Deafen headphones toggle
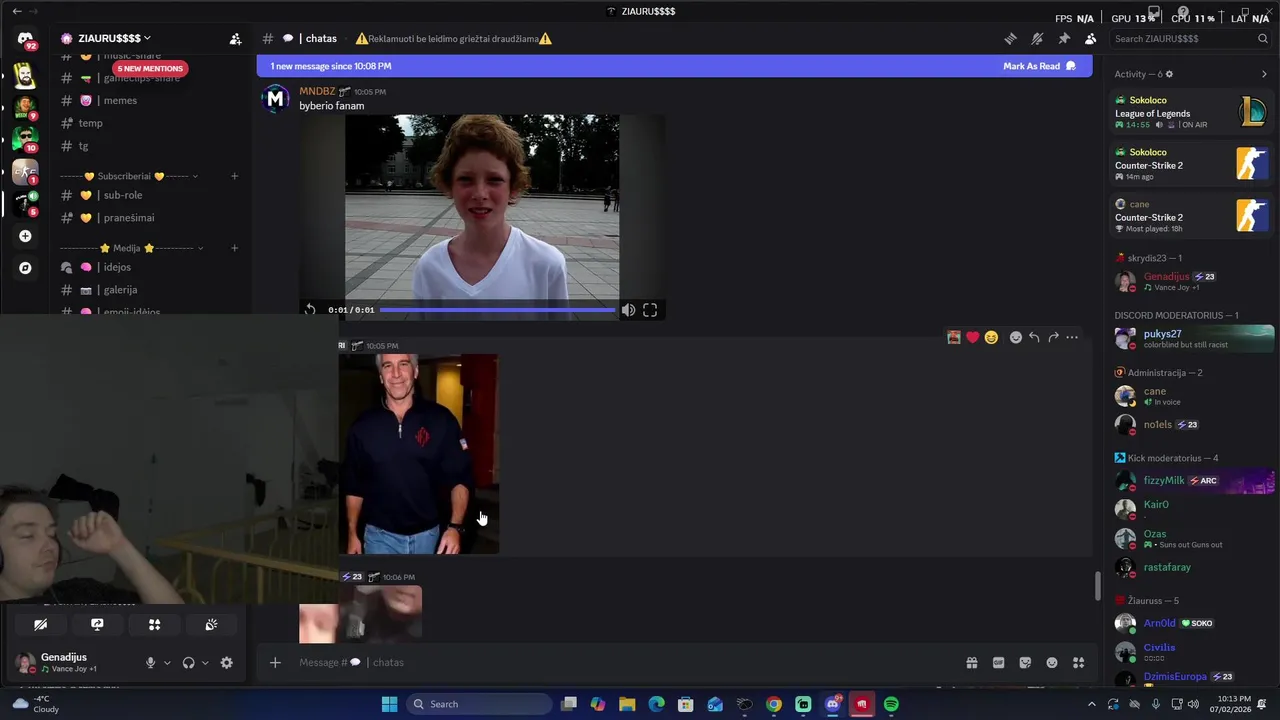This screenshot has width=1280, height=720. click(188, 662)
